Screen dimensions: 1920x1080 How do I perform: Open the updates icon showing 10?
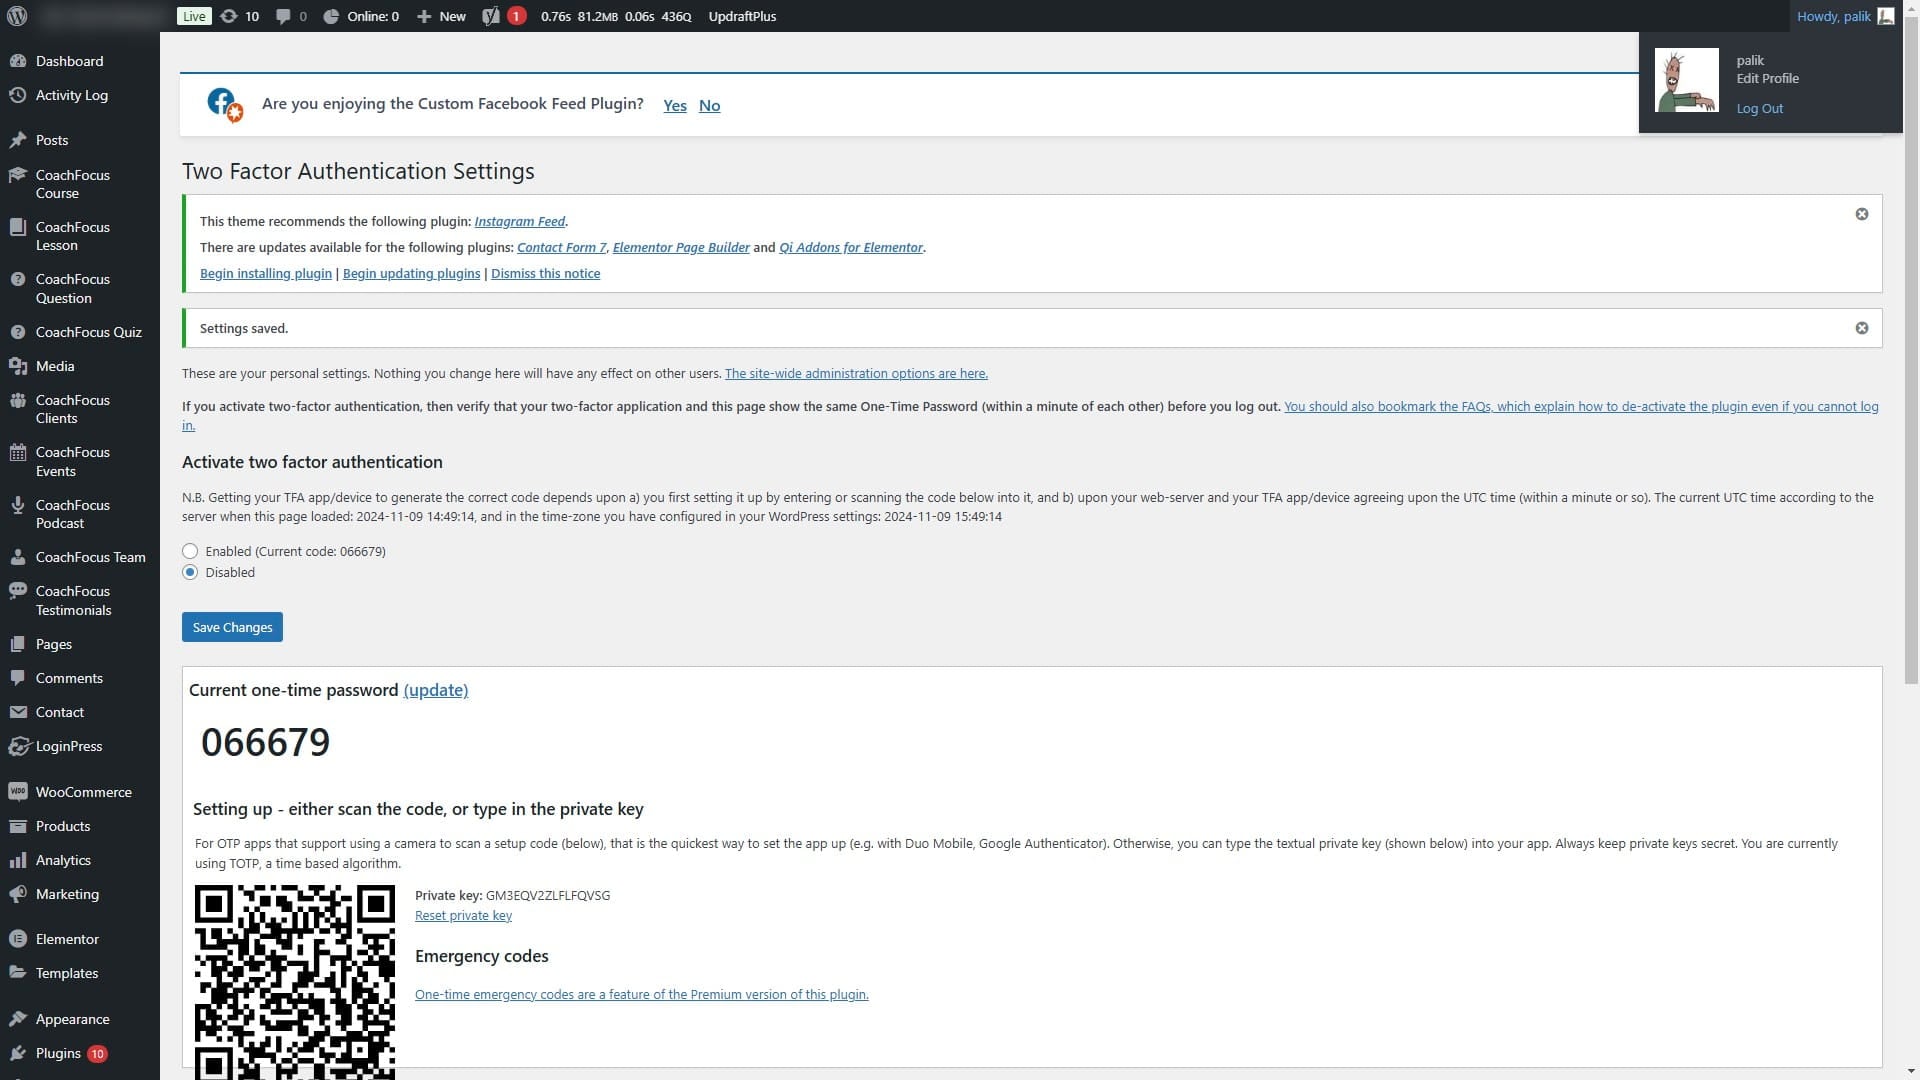coord(239,16)
